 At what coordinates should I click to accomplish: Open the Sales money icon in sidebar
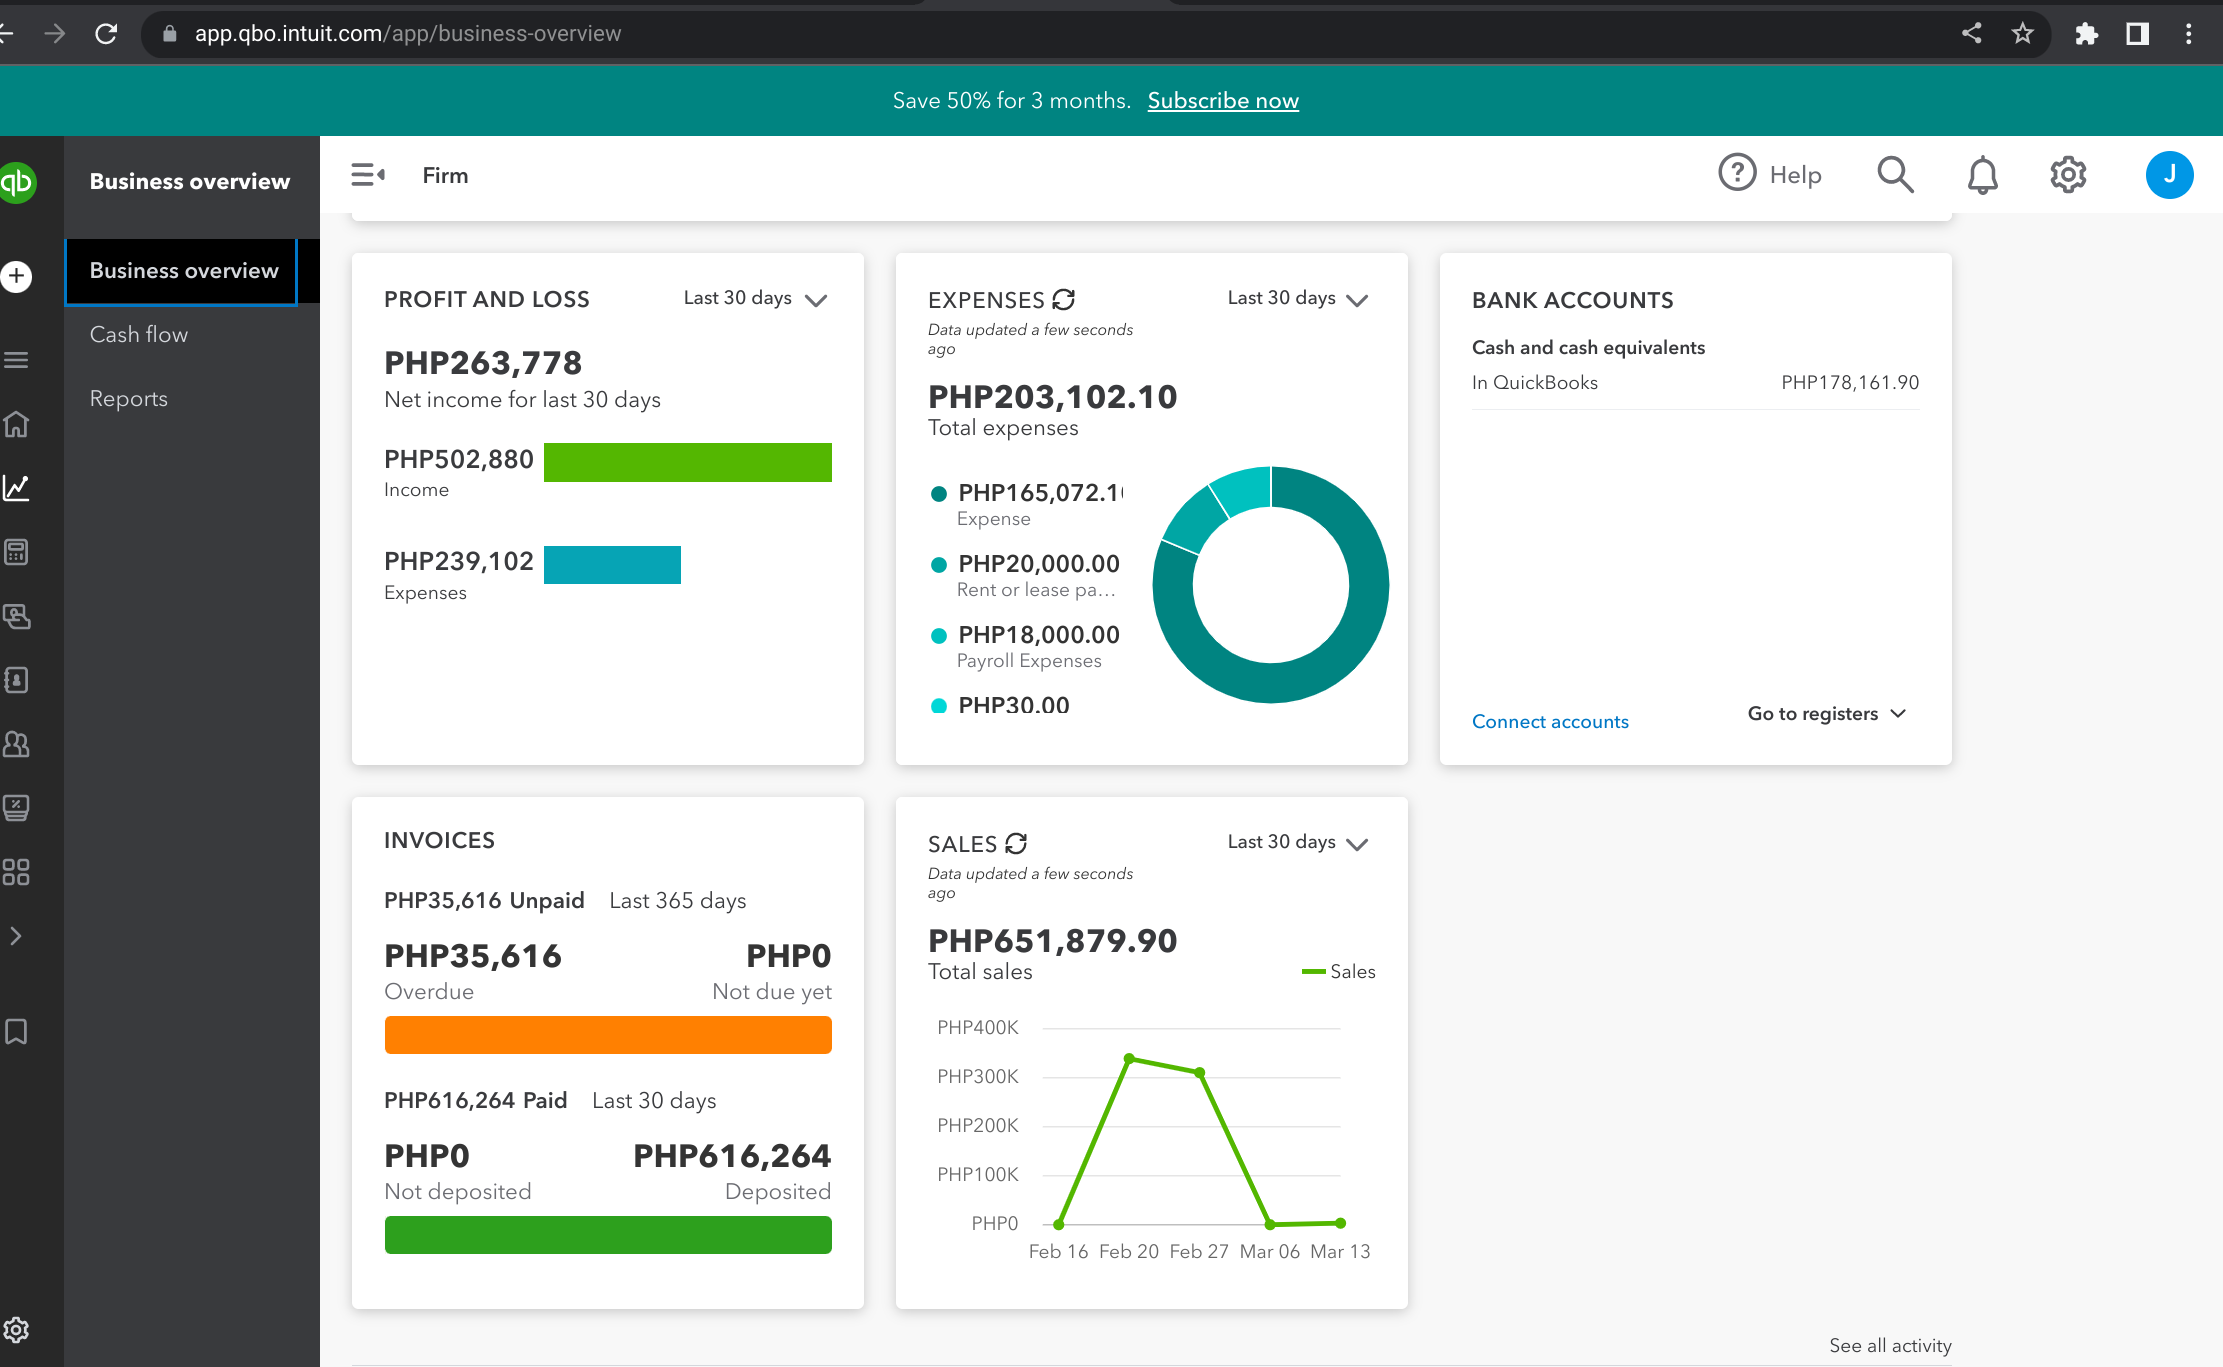pos(16,616)
